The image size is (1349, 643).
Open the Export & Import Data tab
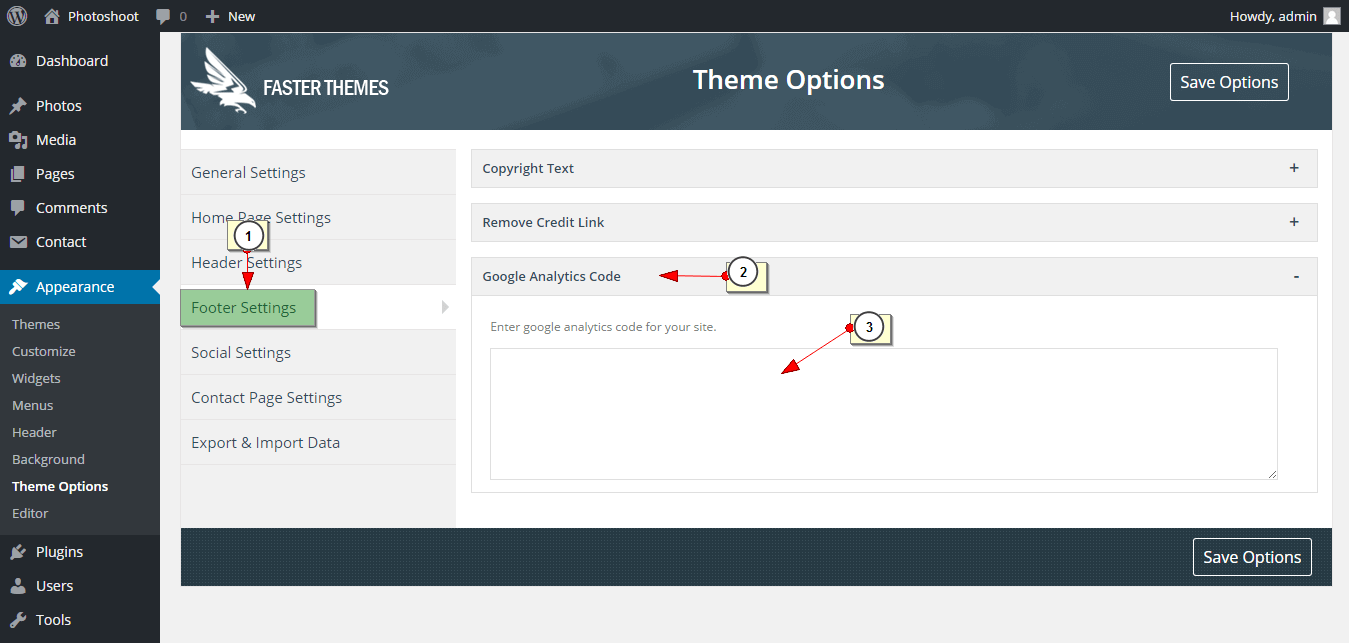pos(318,442)
